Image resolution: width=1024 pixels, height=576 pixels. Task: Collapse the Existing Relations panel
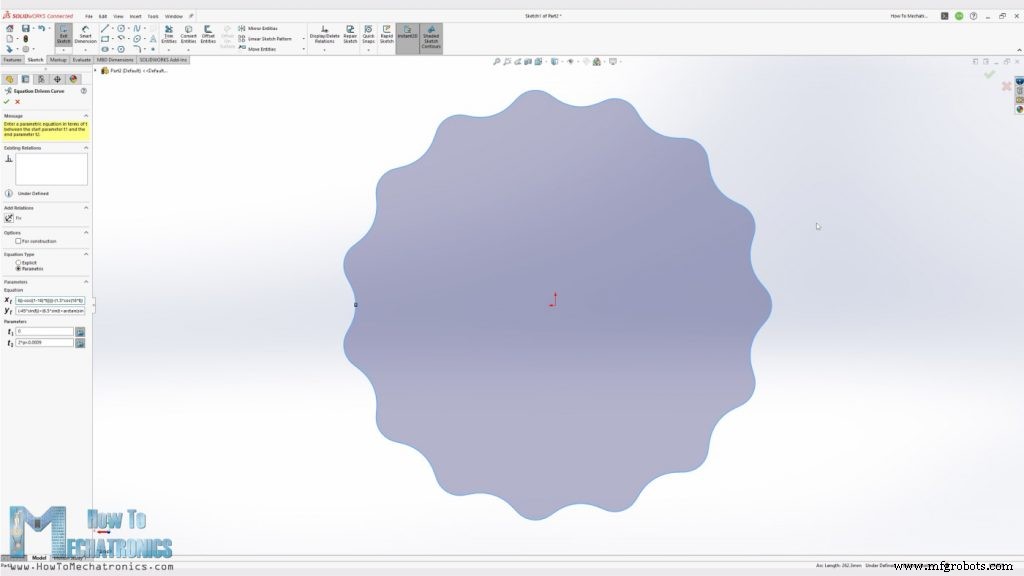87,147
